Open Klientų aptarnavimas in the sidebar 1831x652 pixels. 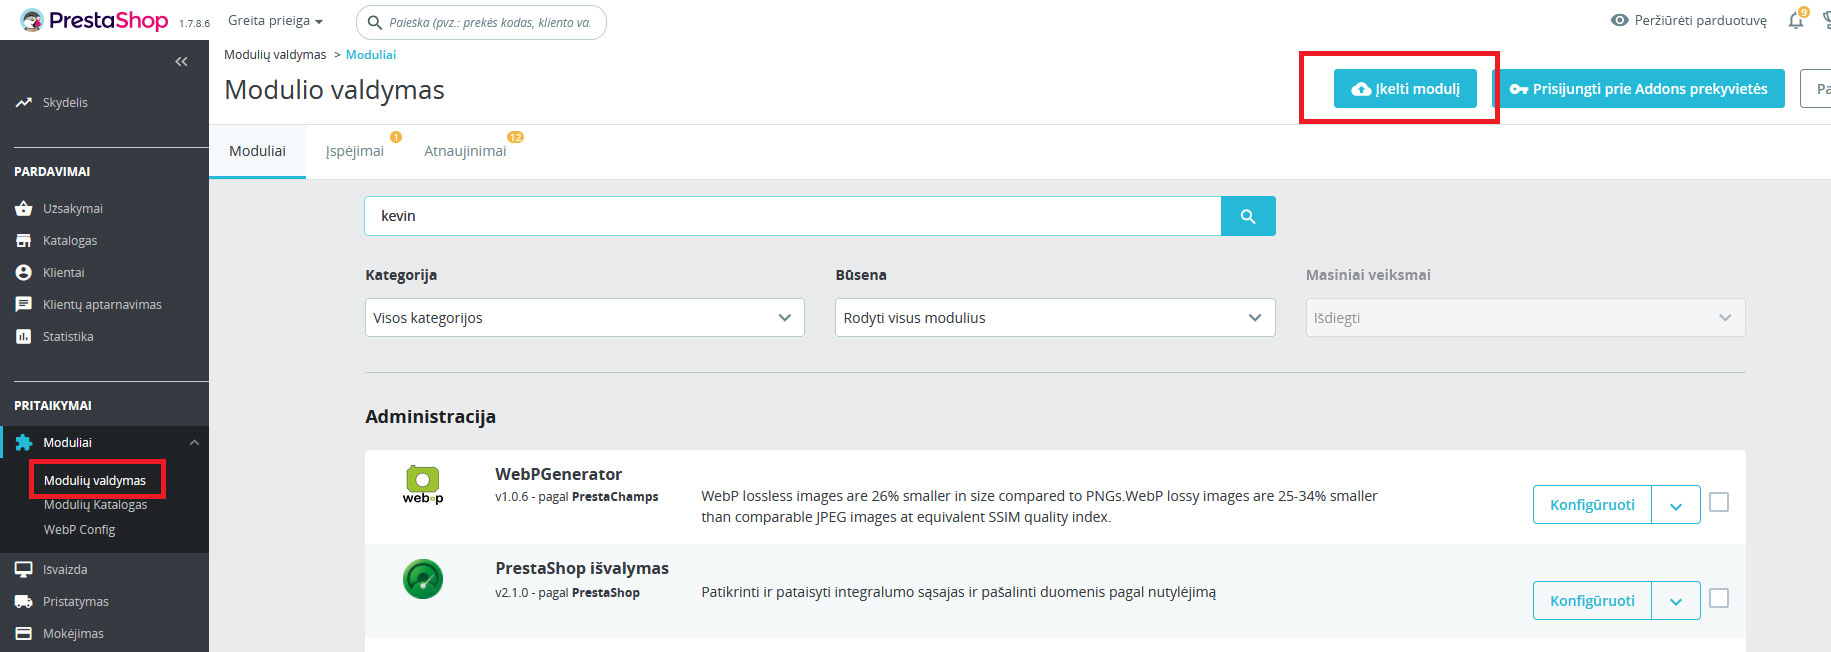(102, 304)
